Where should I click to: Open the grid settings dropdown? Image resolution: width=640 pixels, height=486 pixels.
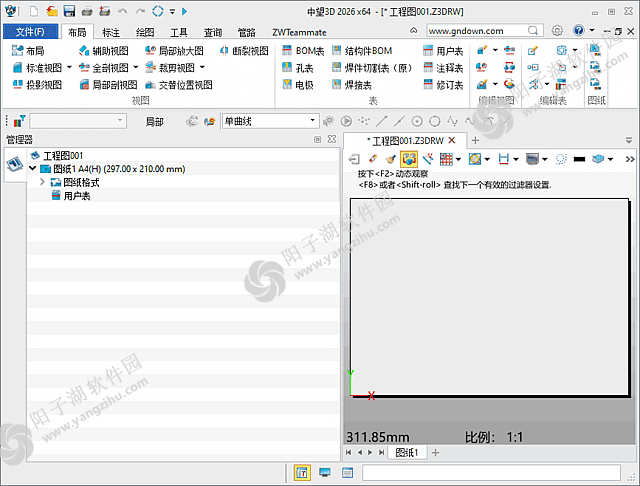tap(459, 159)
